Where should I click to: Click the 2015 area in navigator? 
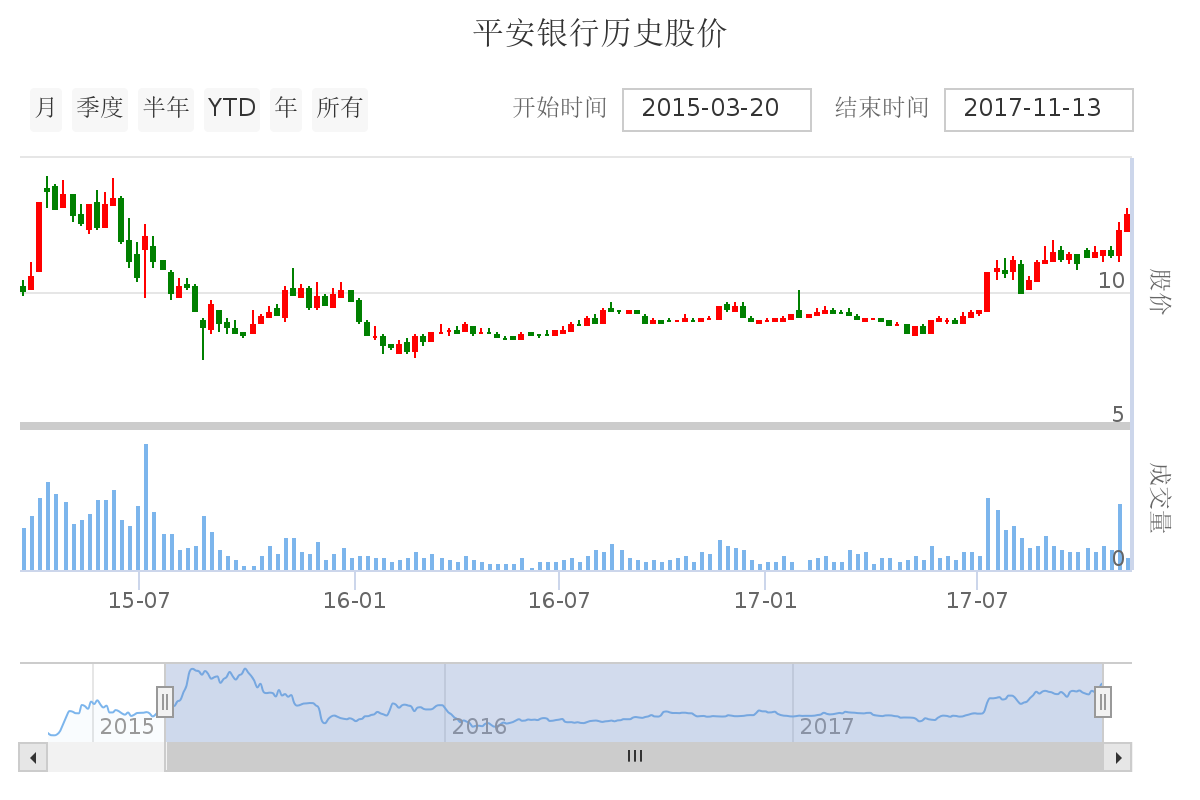tap(127, 726)
